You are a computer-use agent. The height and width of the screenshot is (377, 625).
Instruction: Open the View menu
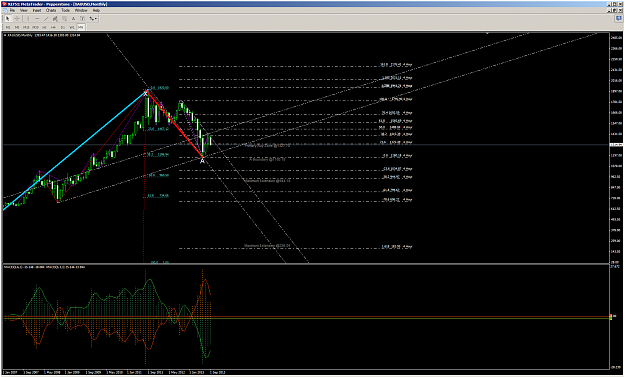click(24, 10)
